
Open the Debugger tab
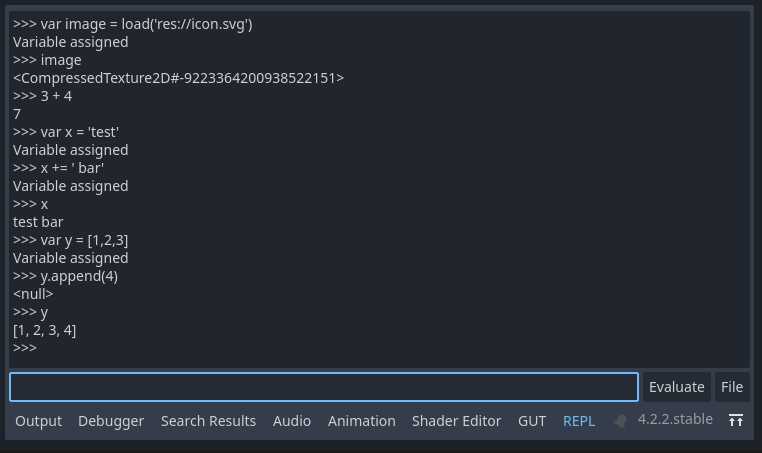111,421
